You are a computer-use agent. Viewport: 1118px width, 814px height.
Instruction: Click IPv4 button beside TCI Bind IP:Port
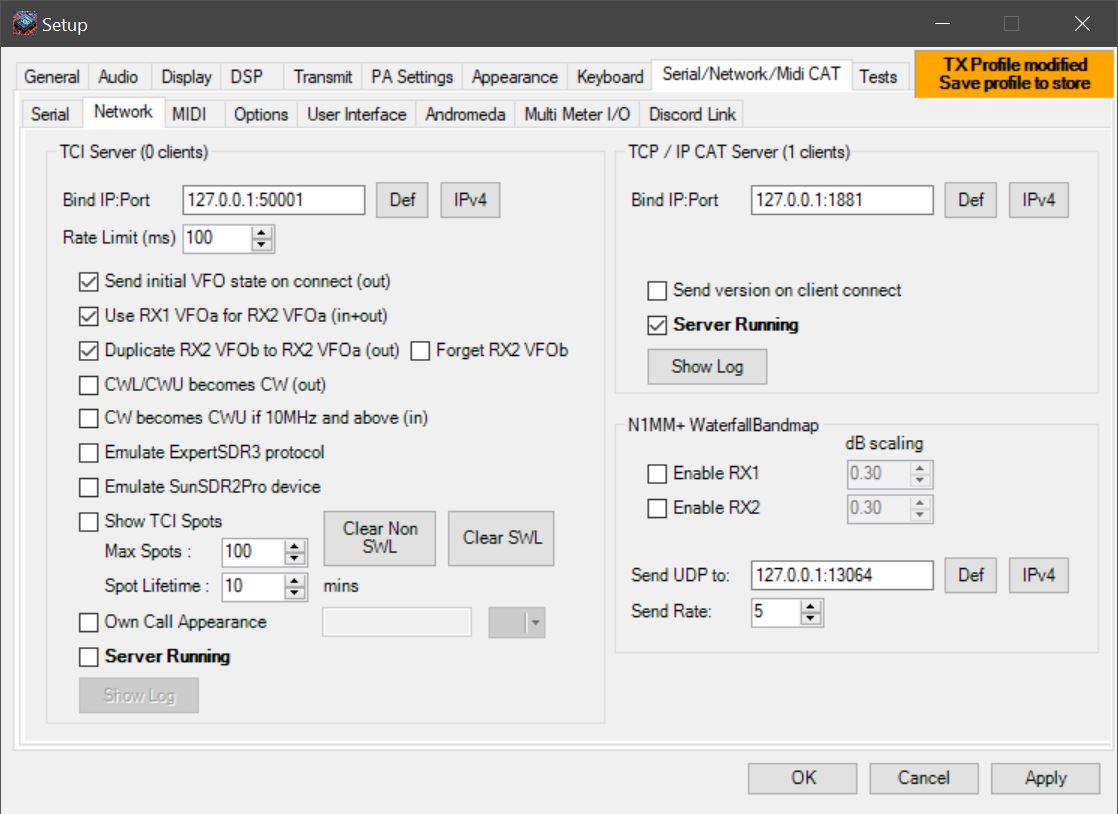click(469, 200)
